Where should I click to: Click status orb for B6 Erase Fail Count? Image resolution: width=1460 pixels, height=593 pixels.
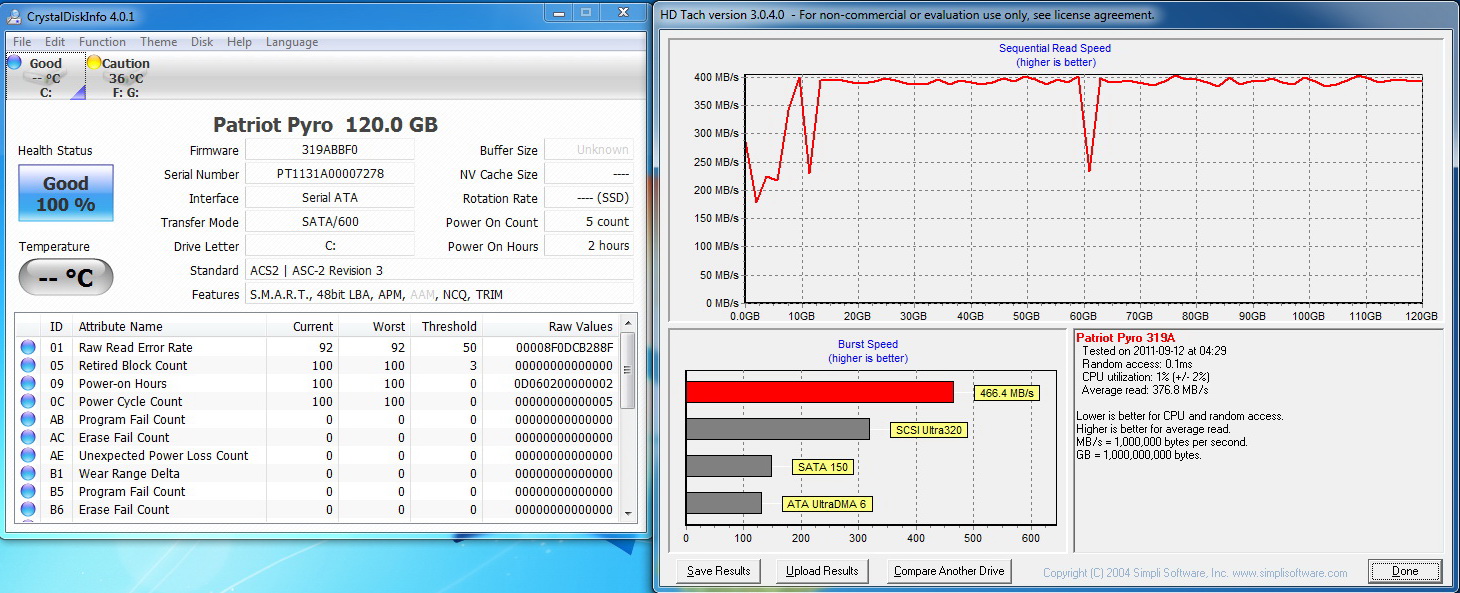(x=28, y=509)
